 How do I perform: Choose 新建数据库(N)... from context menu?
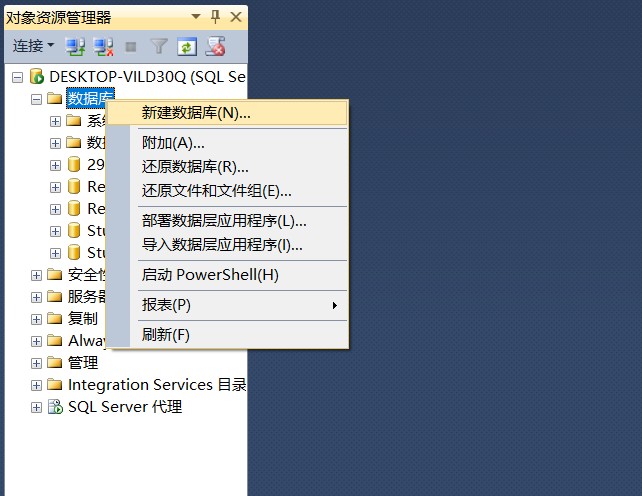pyautogui.click(x=227, y=113)
